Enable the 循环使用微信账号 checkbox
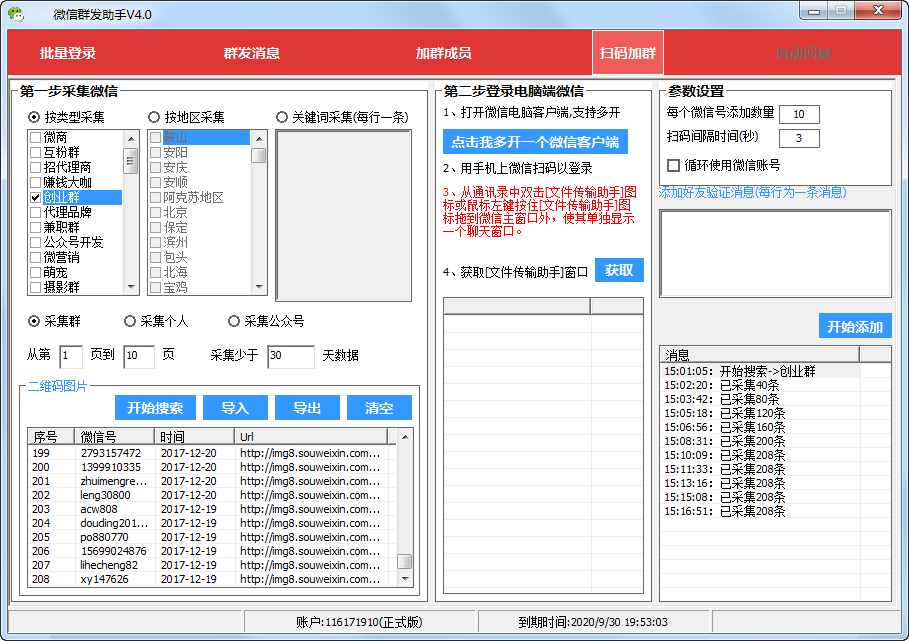This screenshot has width=909, height=641. (x=673, y=166)
